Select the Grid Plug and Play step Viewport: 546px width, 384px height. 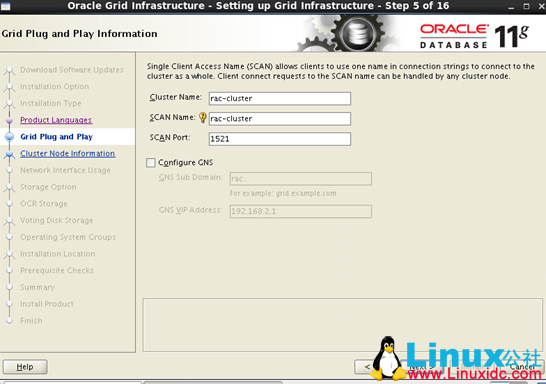pyautogui.click(x=56, y=137)
